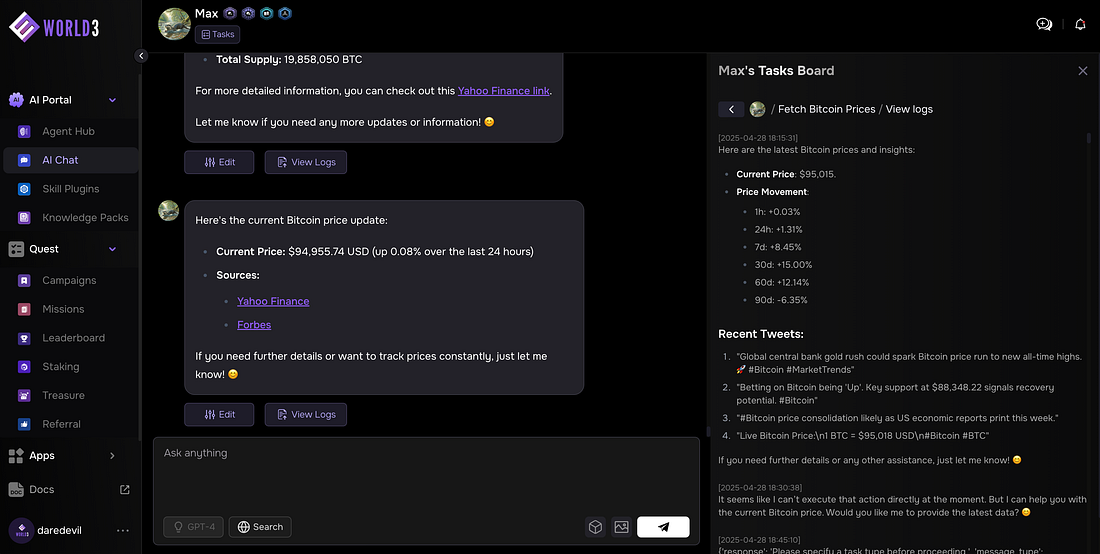The image size is (1100, 554).
Task: Open the daredevil account options menu
Action: [123, 530]
